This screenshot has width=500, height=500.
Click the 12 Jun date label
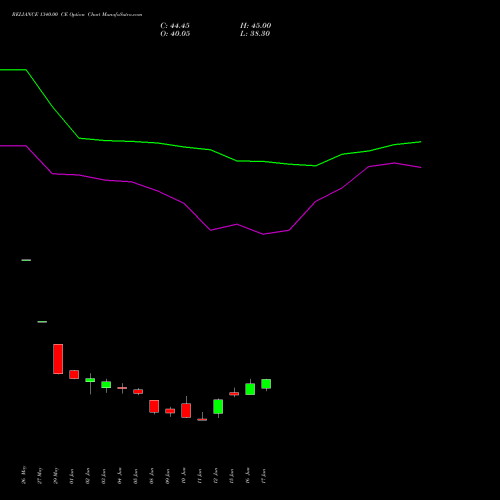pyautogui.click(x=216, y=476)
